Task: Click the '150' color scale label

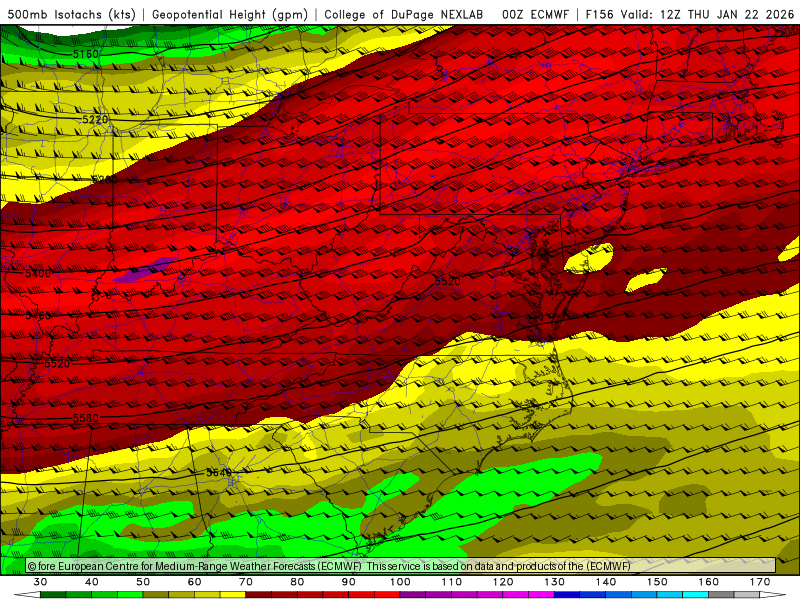Action: [x=657, y=582]
